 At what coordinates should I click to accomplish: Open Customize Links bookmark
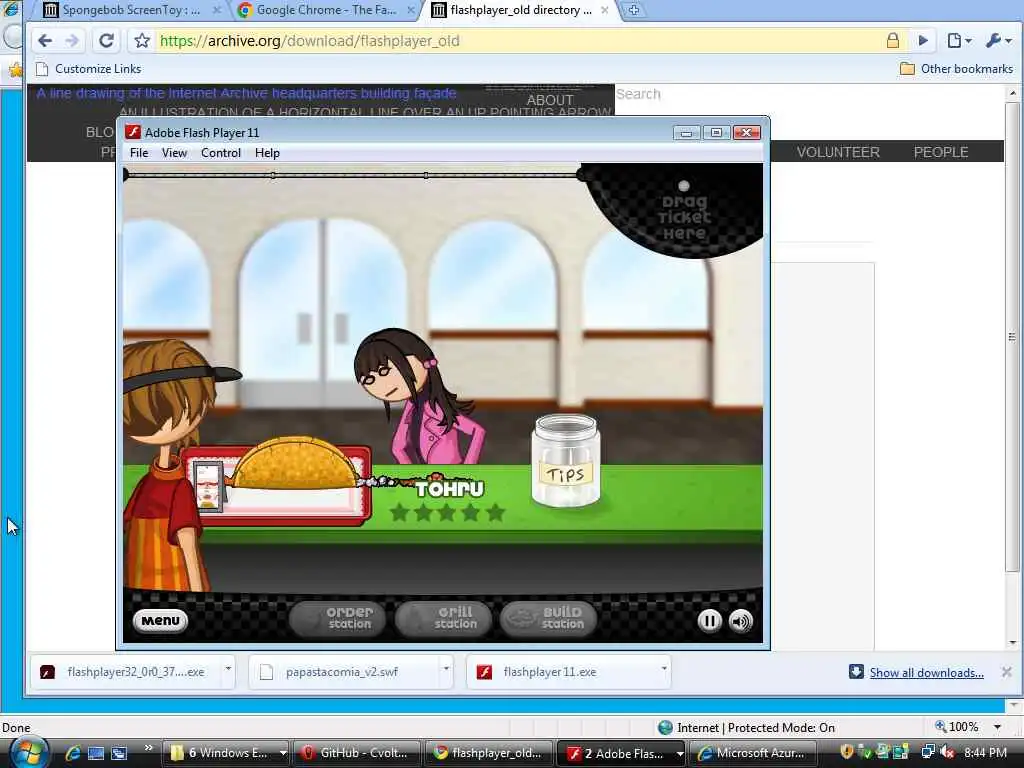(x=88, y=69)
